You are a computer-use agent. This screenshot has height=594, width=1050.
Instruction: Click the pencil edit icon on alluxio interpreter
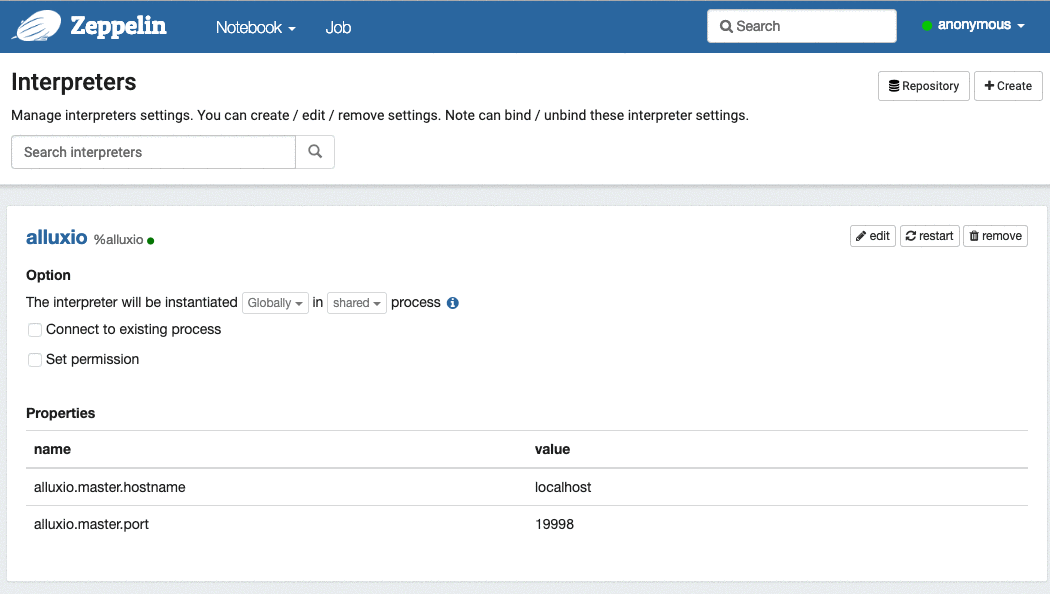pyautogui.click(x=860, y=235)
